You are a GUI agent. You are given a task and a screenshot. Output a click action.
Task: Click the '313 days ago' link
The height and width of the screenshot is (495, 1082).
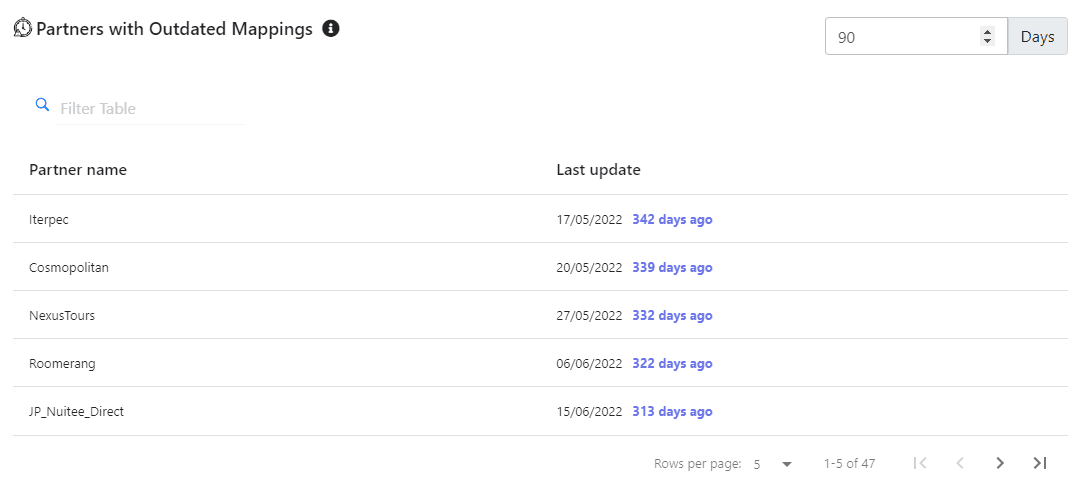pos(672,411)
